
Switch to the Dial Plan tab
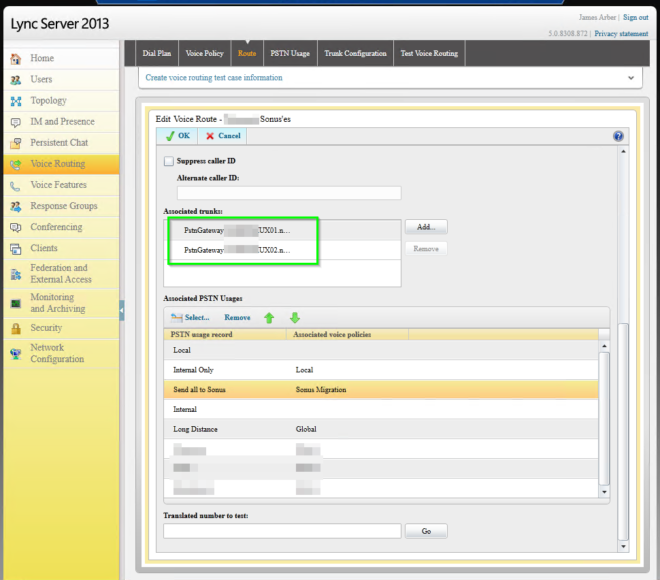[x=157, y=53]
